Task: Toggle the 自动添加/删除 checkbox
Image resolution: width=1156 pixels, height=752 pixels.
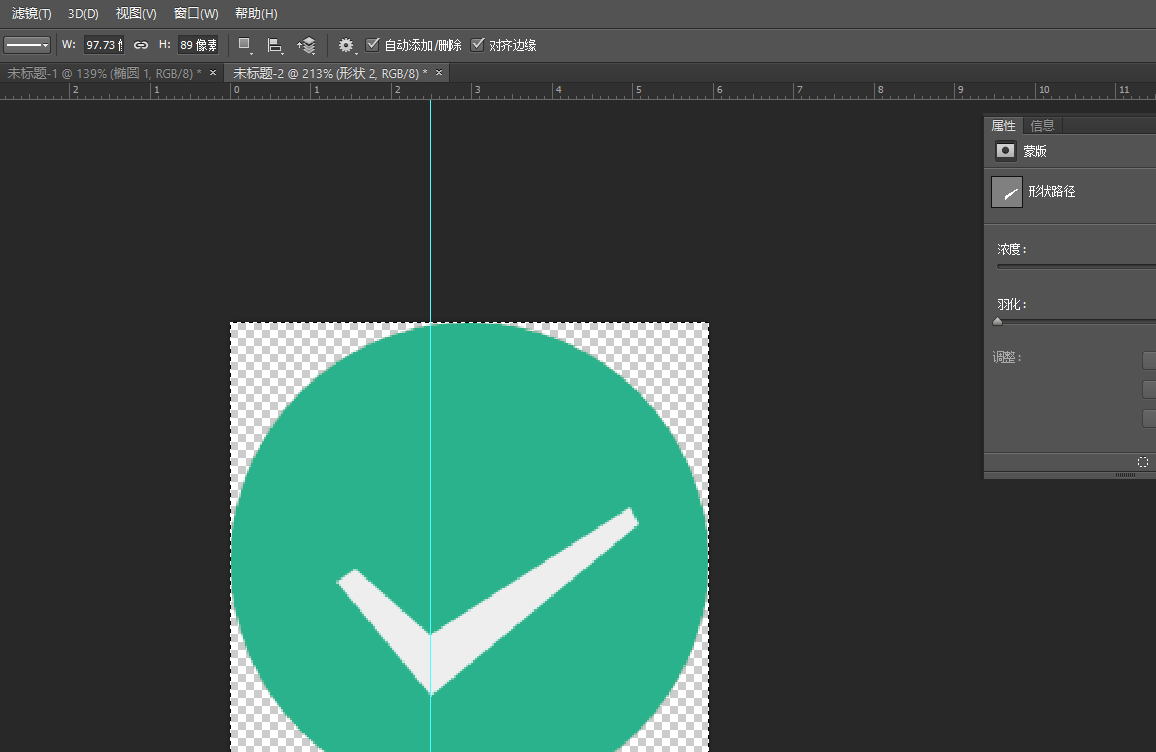Action: 374,45
